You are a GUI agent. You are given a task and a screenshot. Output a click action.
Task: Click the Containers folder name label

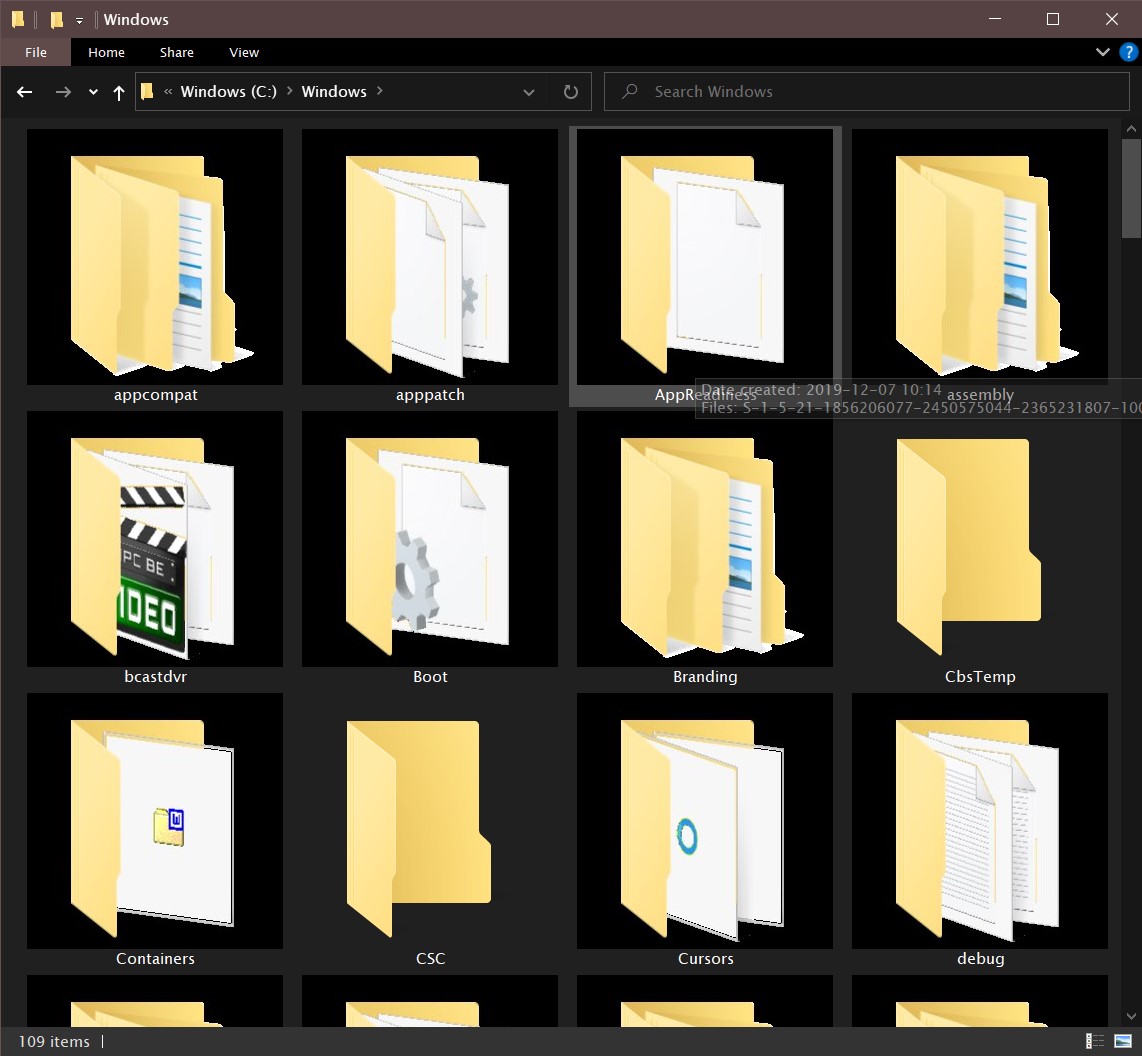[x=155, y=958]
